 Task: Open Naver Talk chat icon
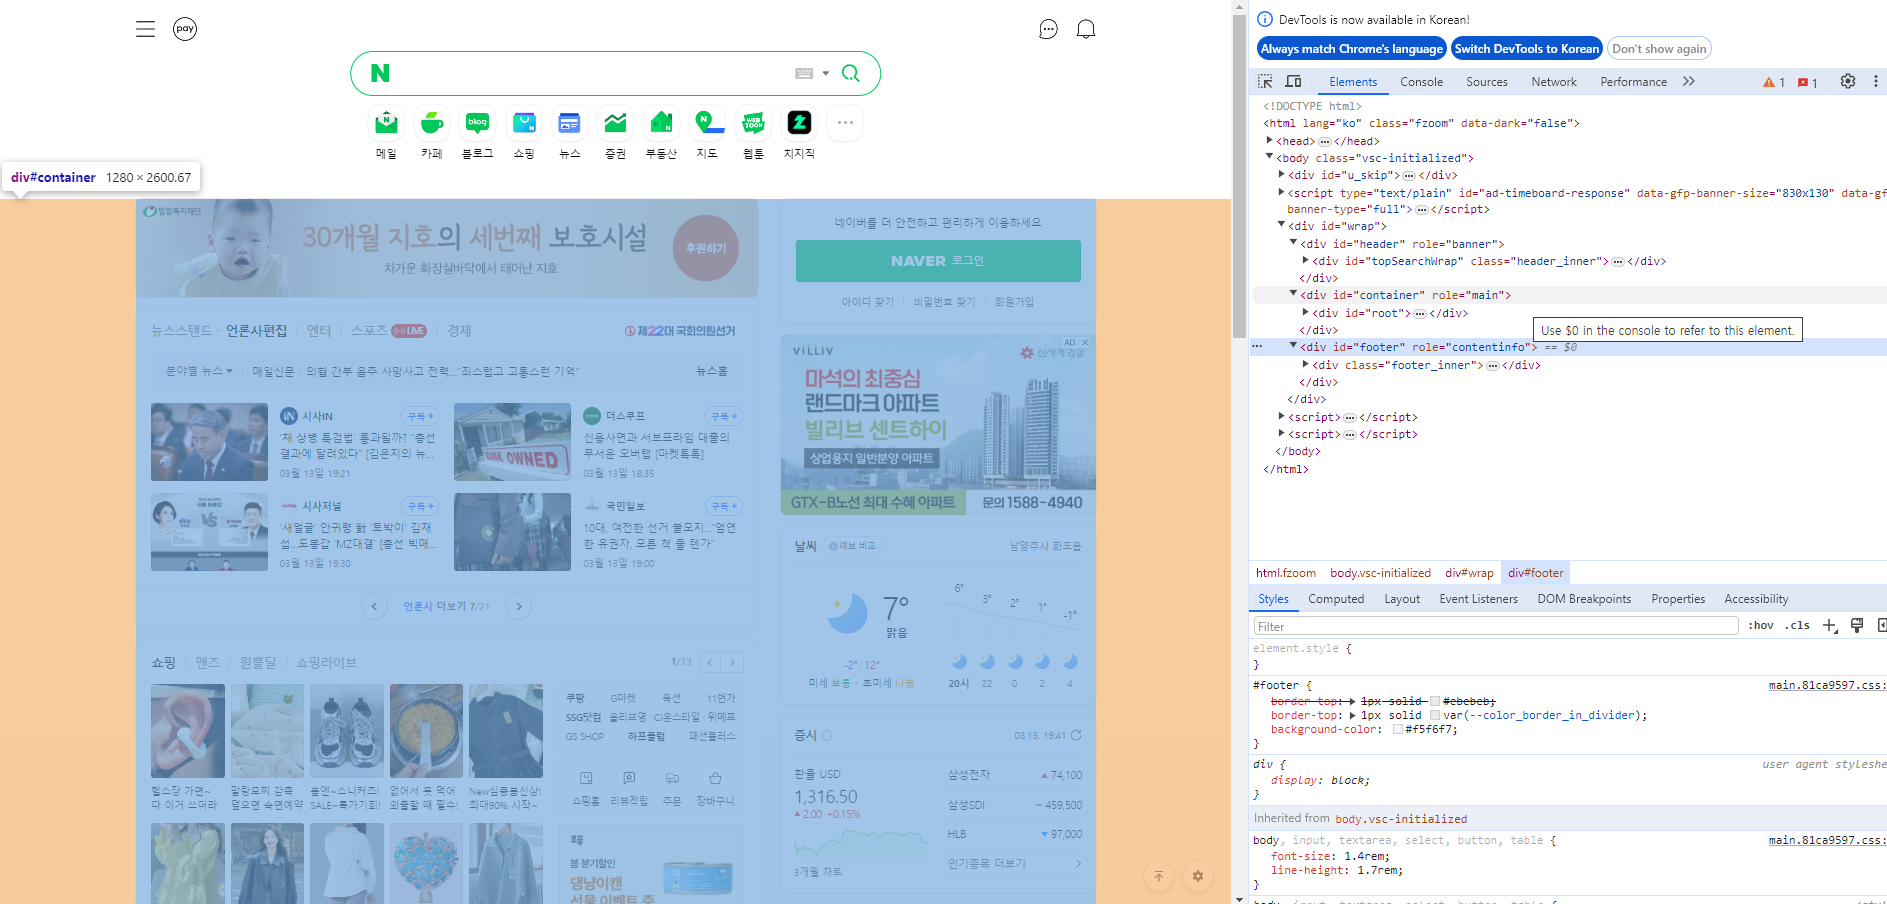pyautogui.click(x=1048, y=29)
